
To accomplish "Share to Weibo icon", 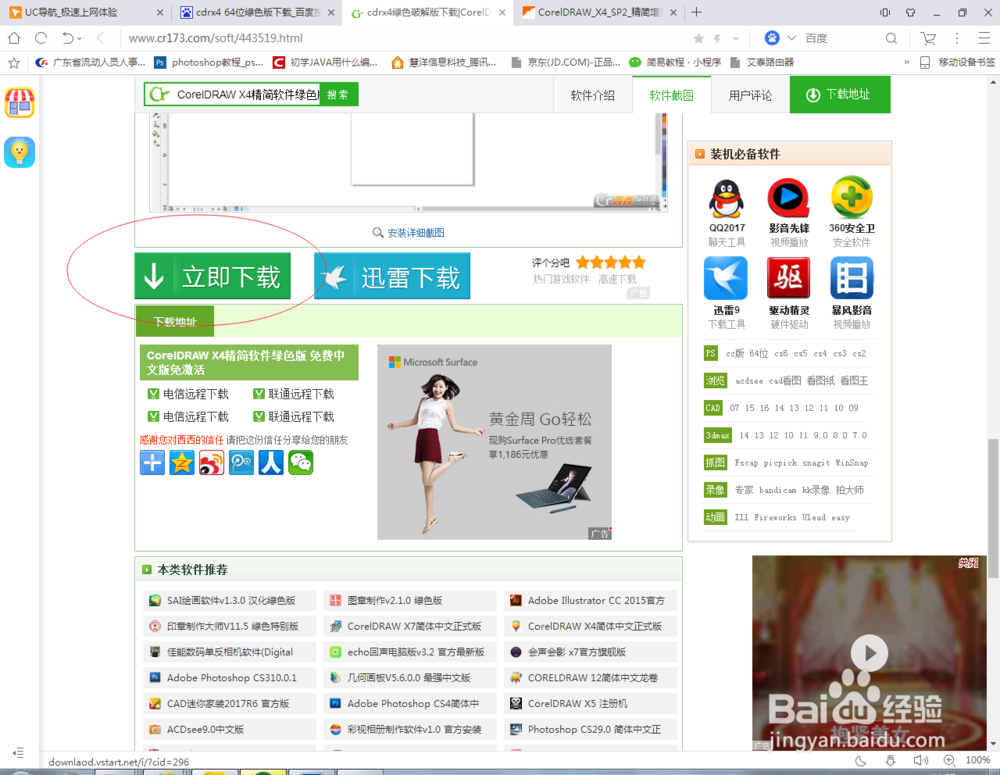I will point(211,462).
